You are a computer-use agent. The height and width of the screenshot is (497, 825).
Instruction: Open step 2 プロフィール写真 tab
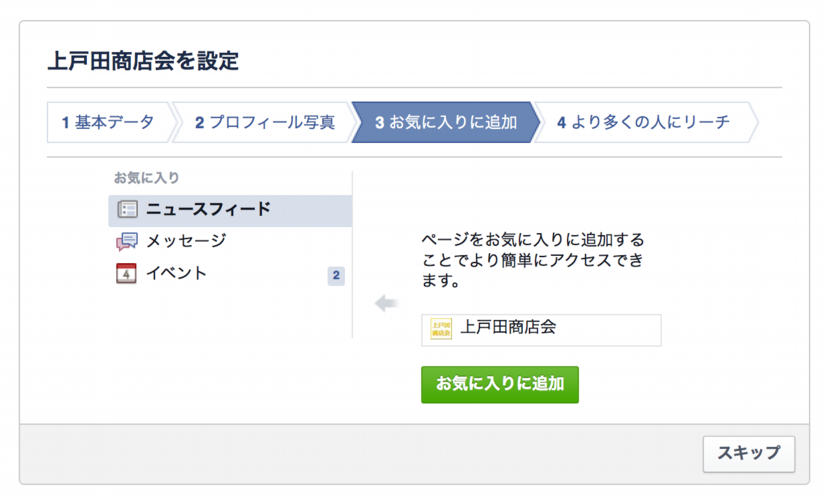[x=264, y=123]
